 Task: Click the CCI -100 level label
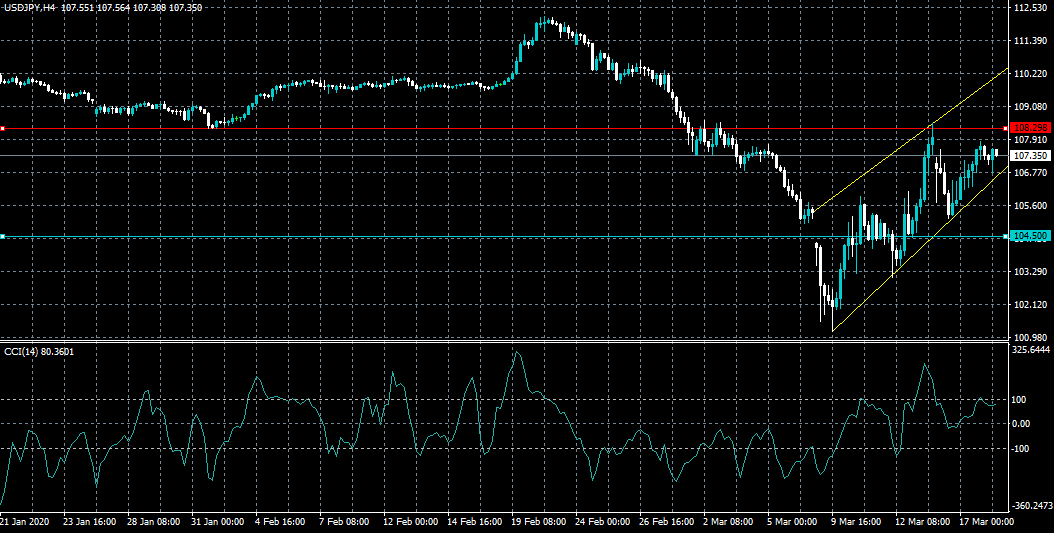(1020, 448)
